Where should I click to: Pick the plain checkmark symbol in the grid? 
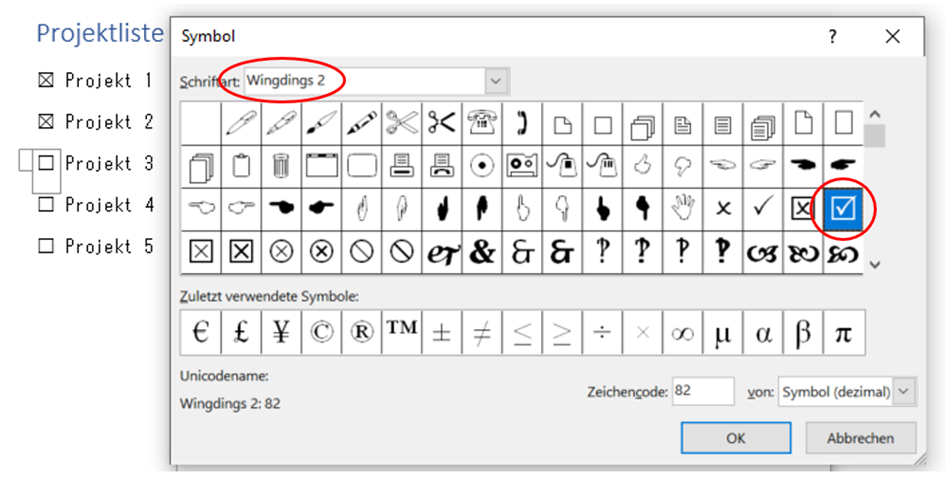763,209
